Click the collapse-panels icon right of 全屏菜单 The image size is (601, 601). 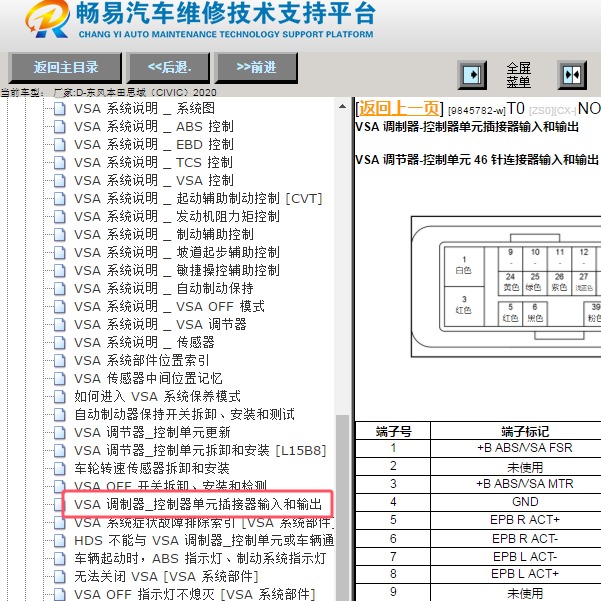pyautogui.click(x=572, y=74)
